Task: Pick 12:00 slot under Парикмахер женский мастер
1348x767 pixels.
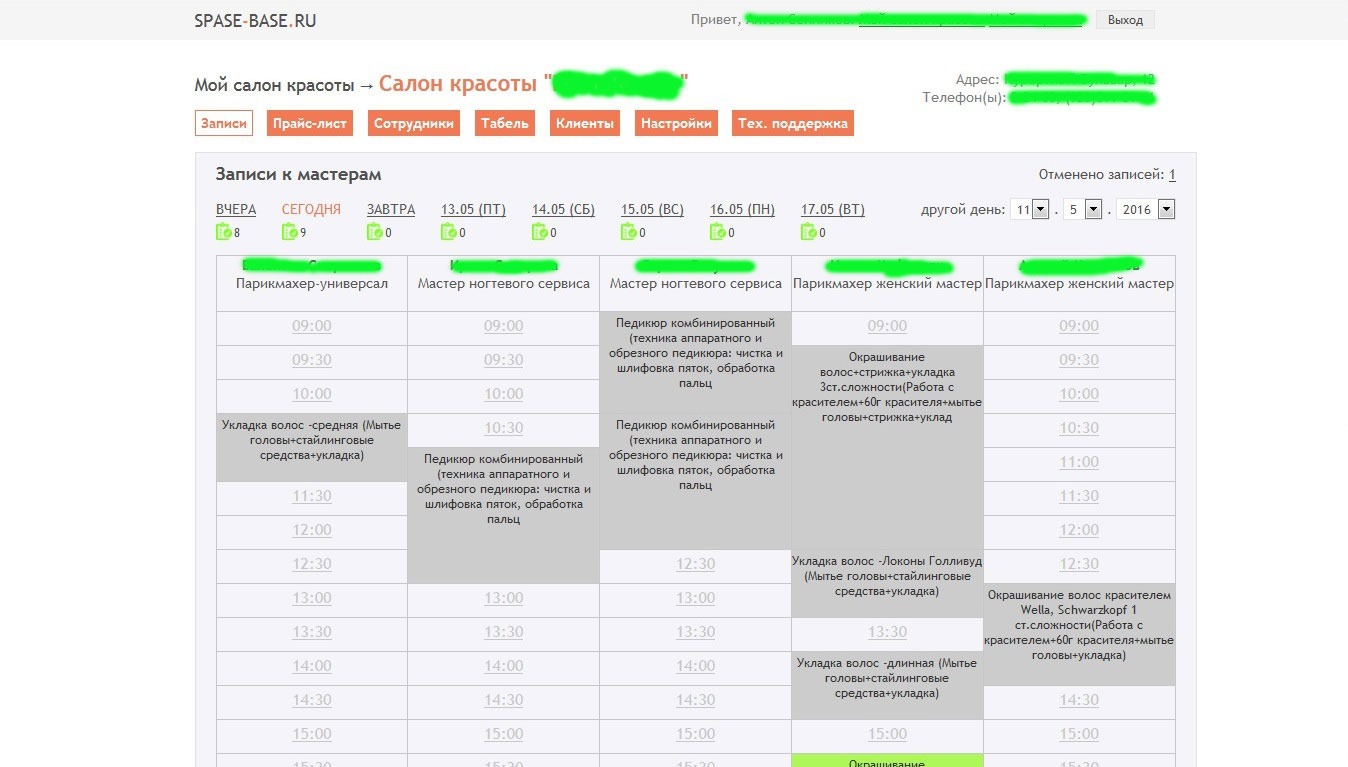Action: pos(1080,530)
